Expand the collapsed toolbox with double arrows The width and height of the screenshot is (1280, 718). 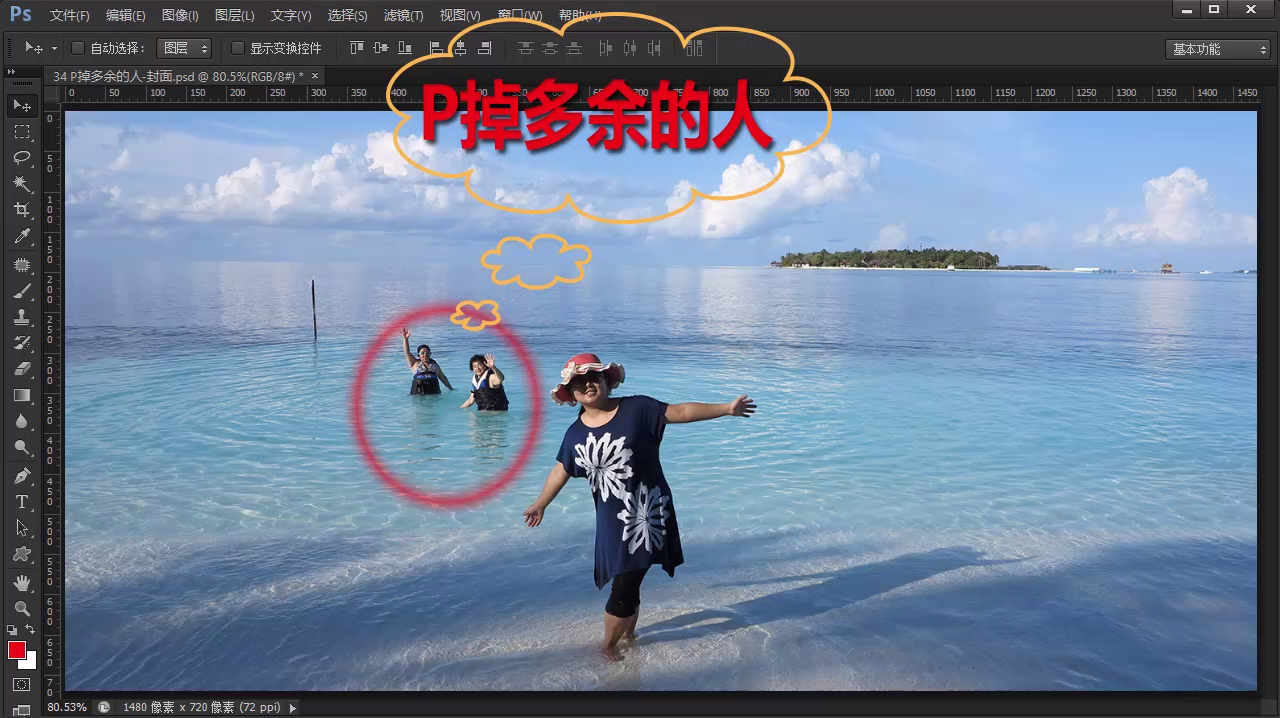(11, 72)
